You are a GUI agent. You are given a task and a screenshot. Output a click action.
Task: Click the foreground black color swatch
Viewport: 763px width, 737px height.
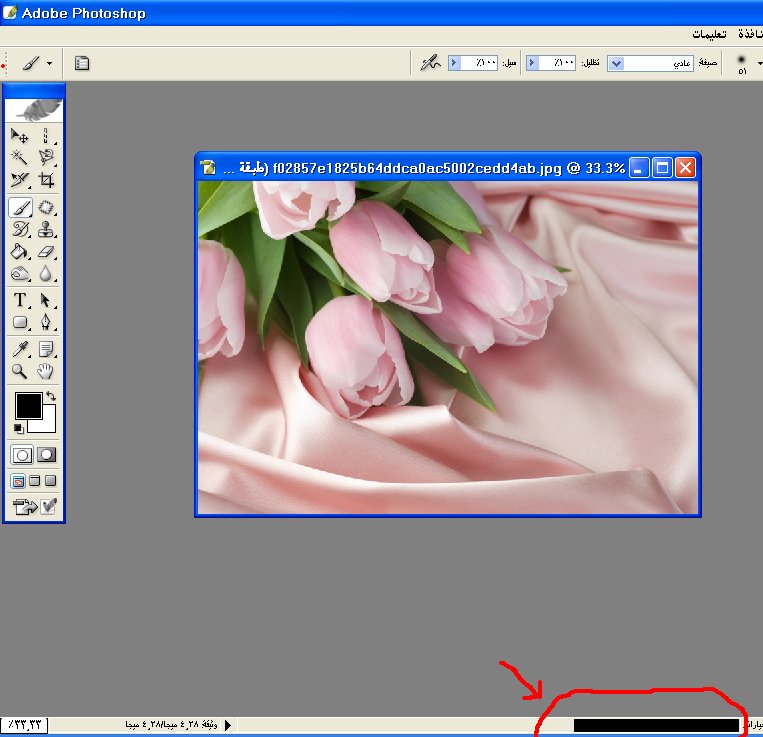(x=27, y=405)
